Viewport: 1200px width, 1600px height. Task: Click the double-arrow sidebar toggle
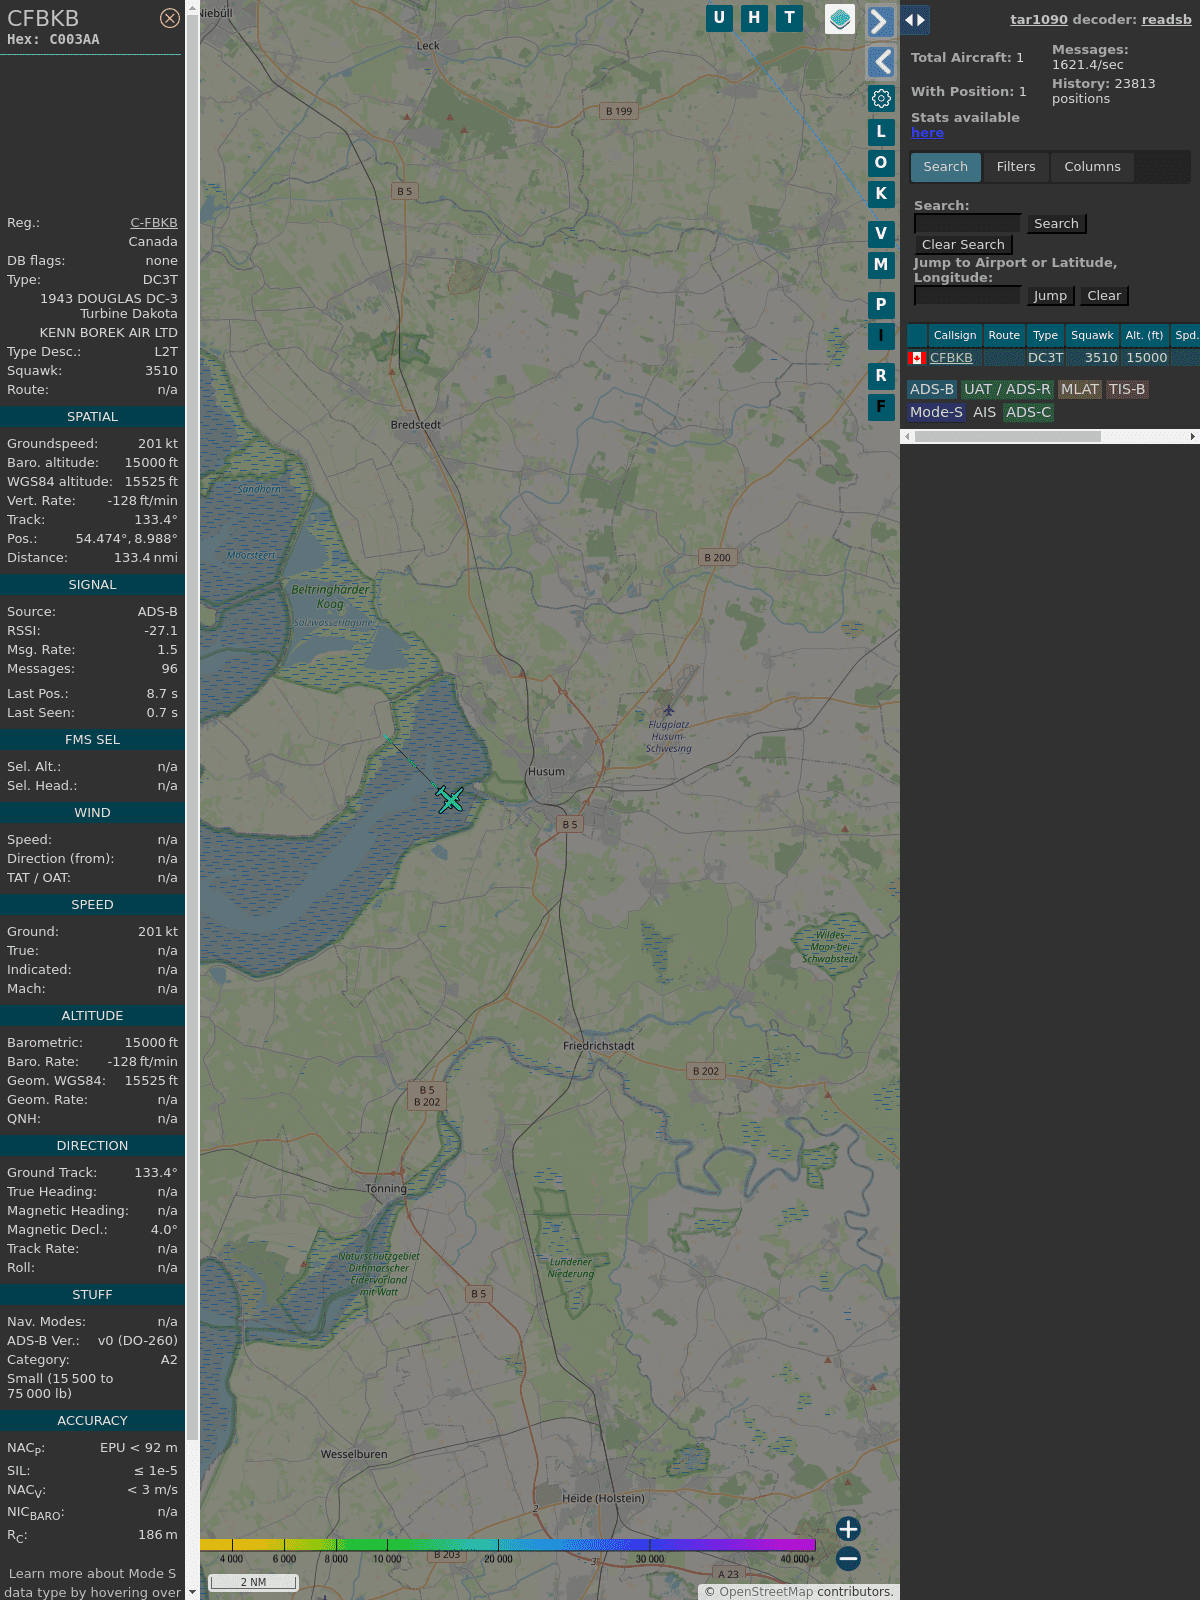[915, 20]
